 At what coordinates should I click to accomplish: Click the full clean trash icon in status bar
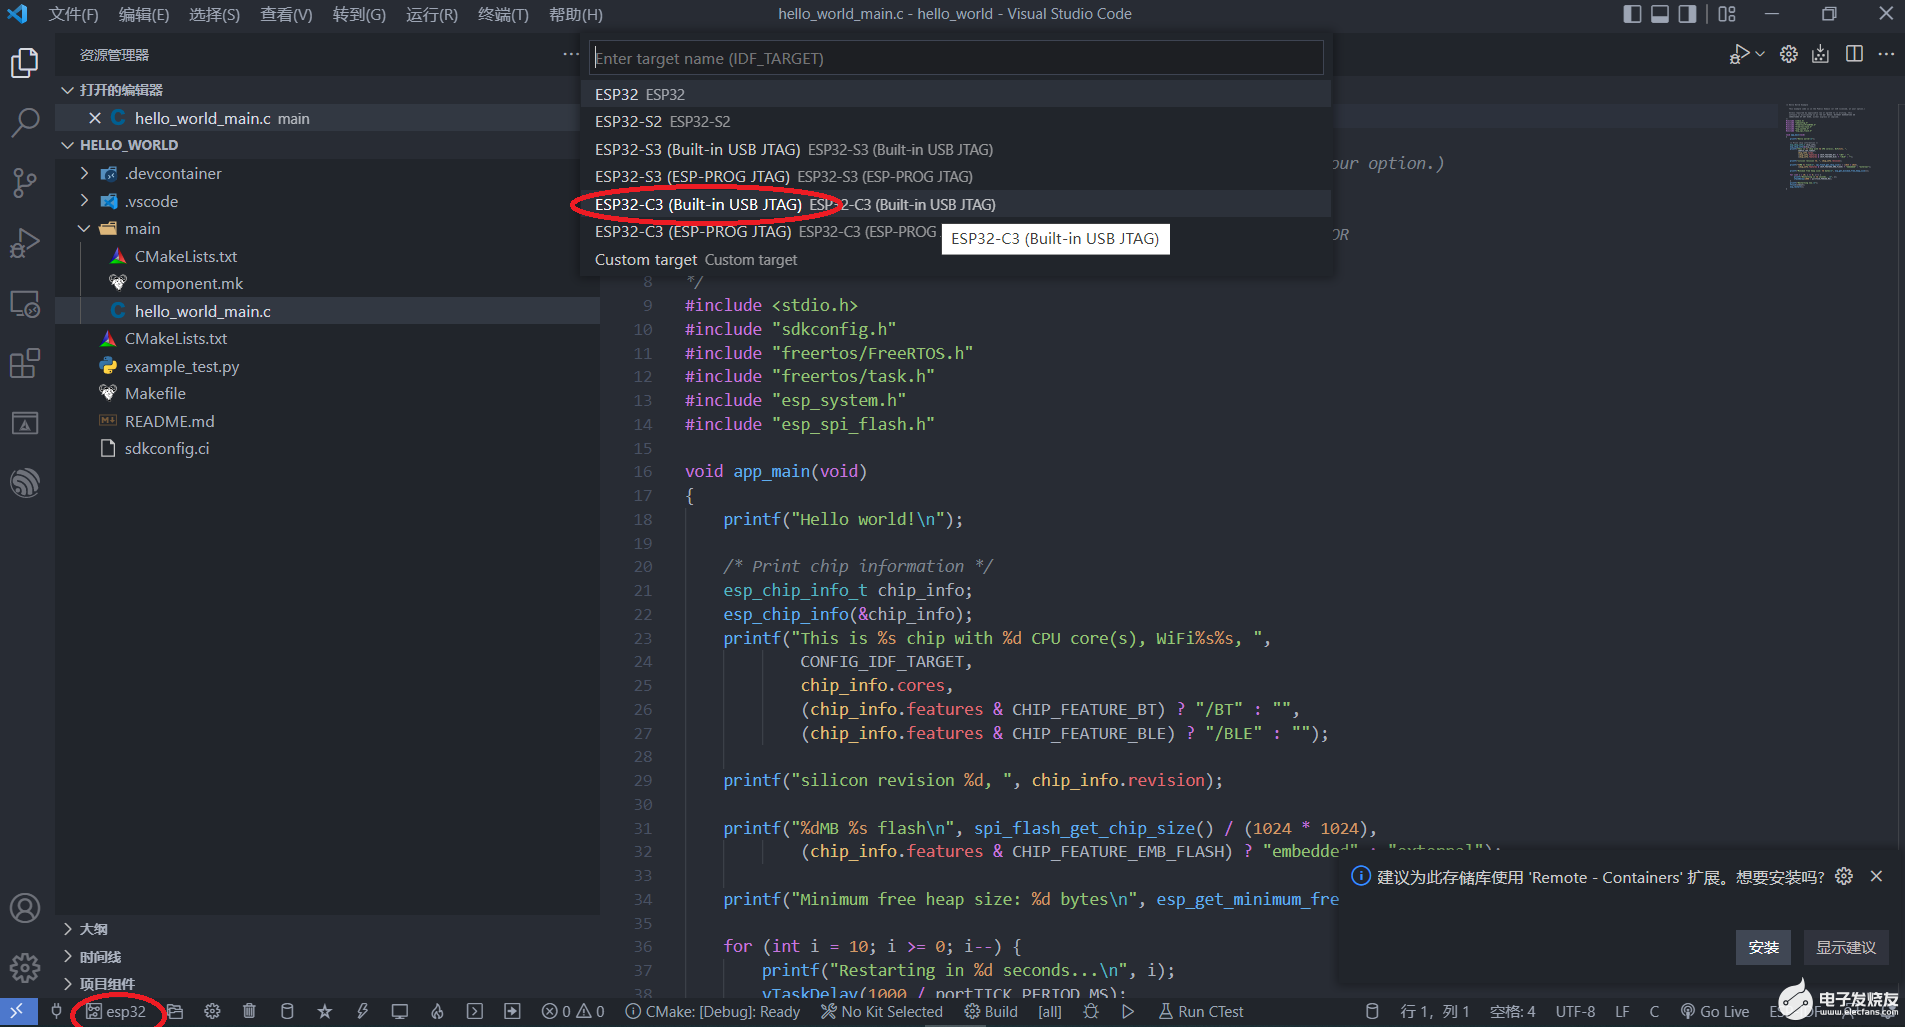(x=249, y=1011)
